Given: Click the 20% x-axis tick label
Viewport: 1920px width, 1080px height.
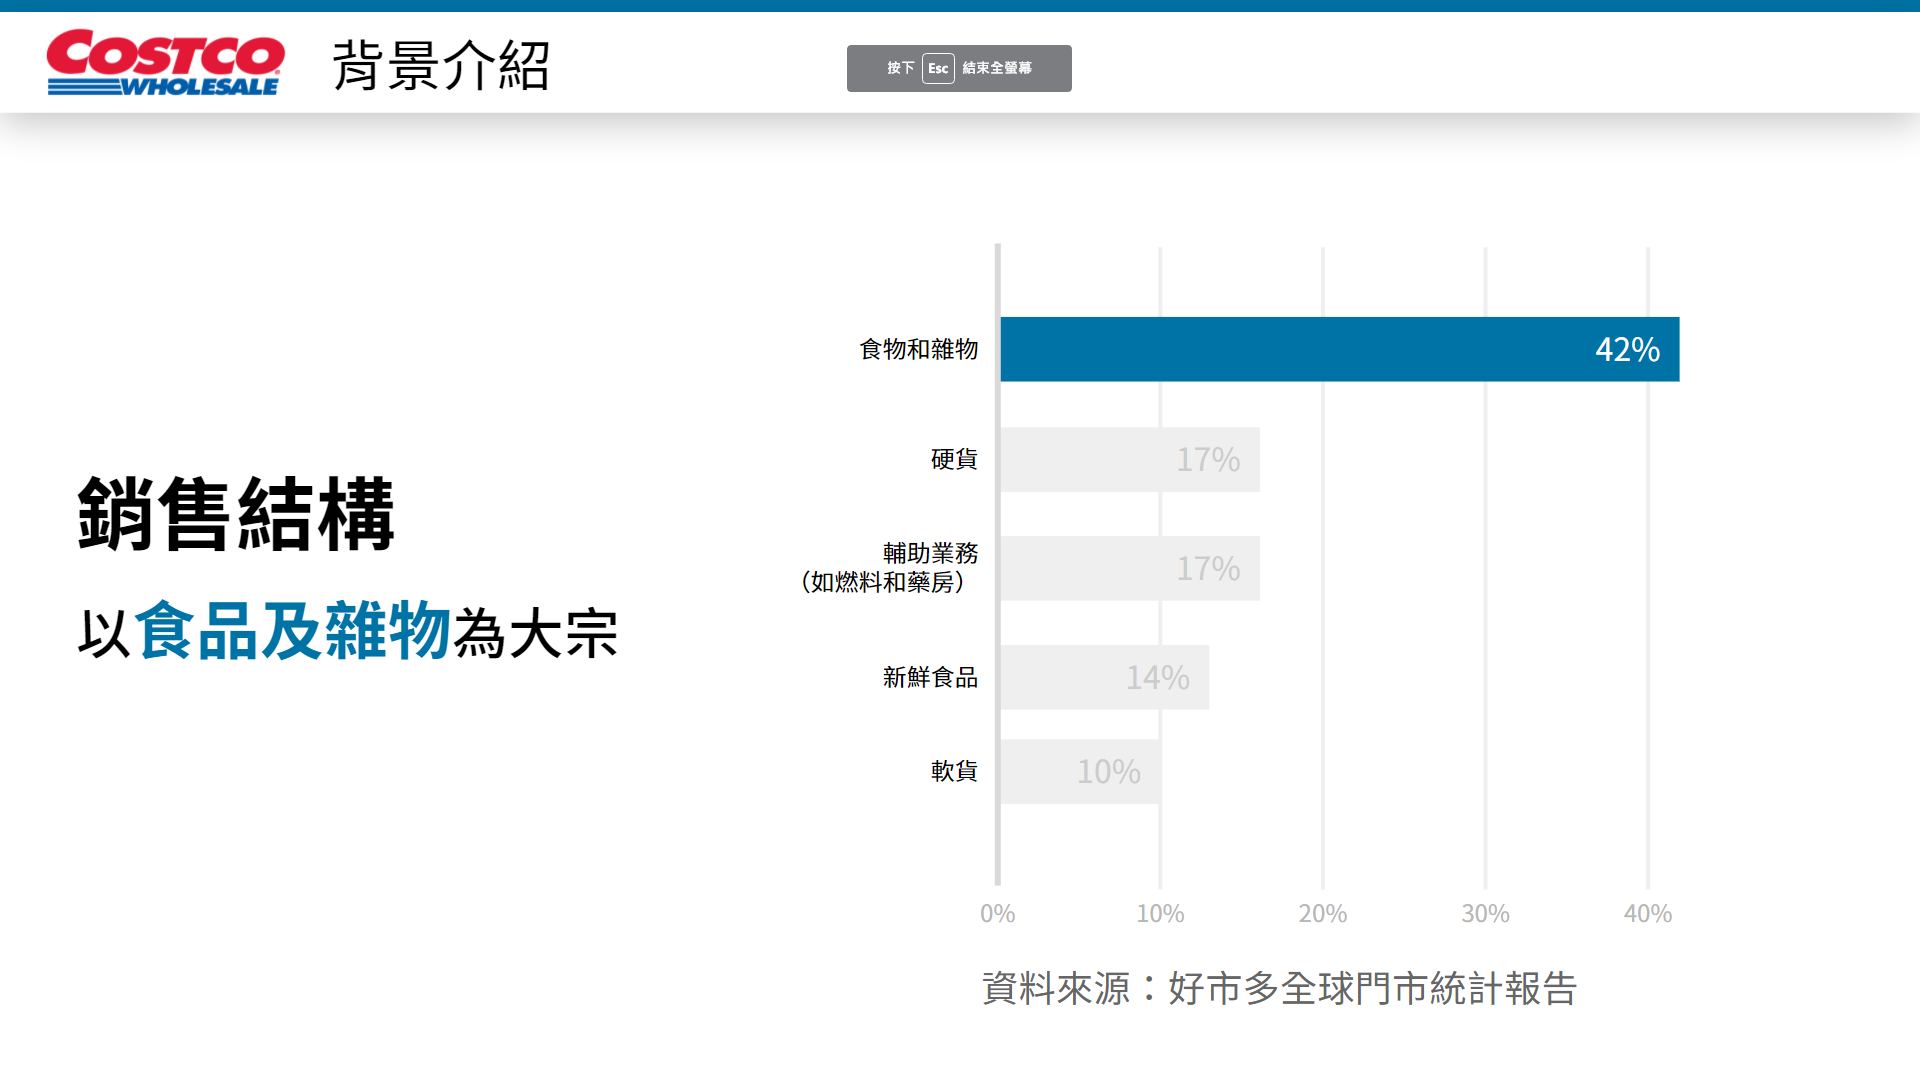Looking at the screenshot, I should pos(1322,914).
